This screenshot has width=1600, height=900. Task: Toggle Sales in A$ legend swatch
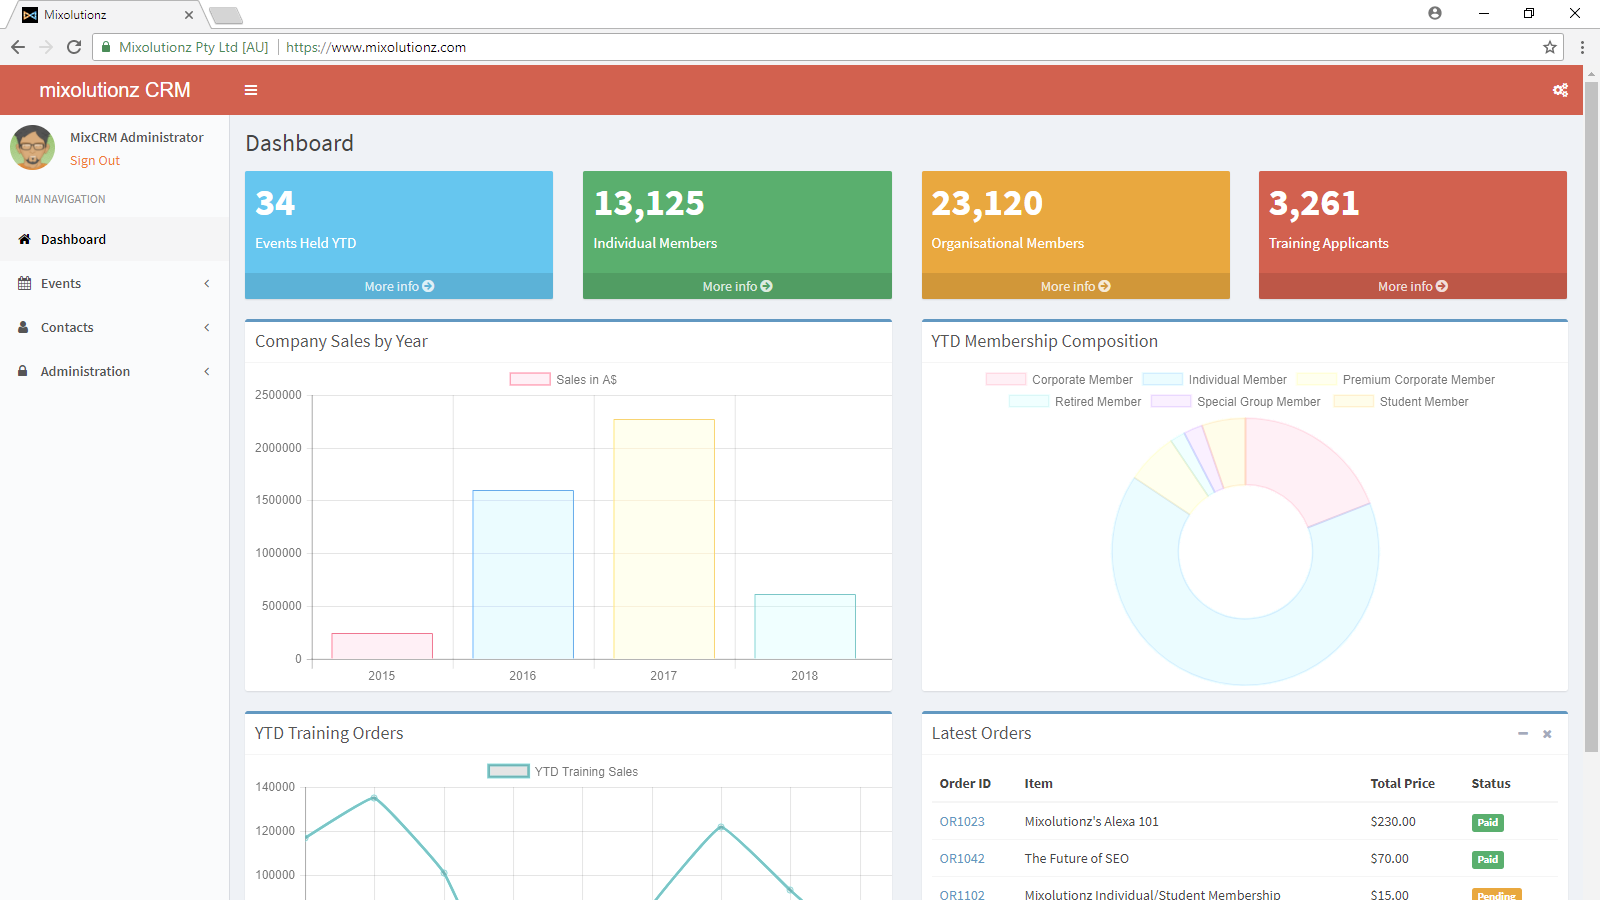530,379
